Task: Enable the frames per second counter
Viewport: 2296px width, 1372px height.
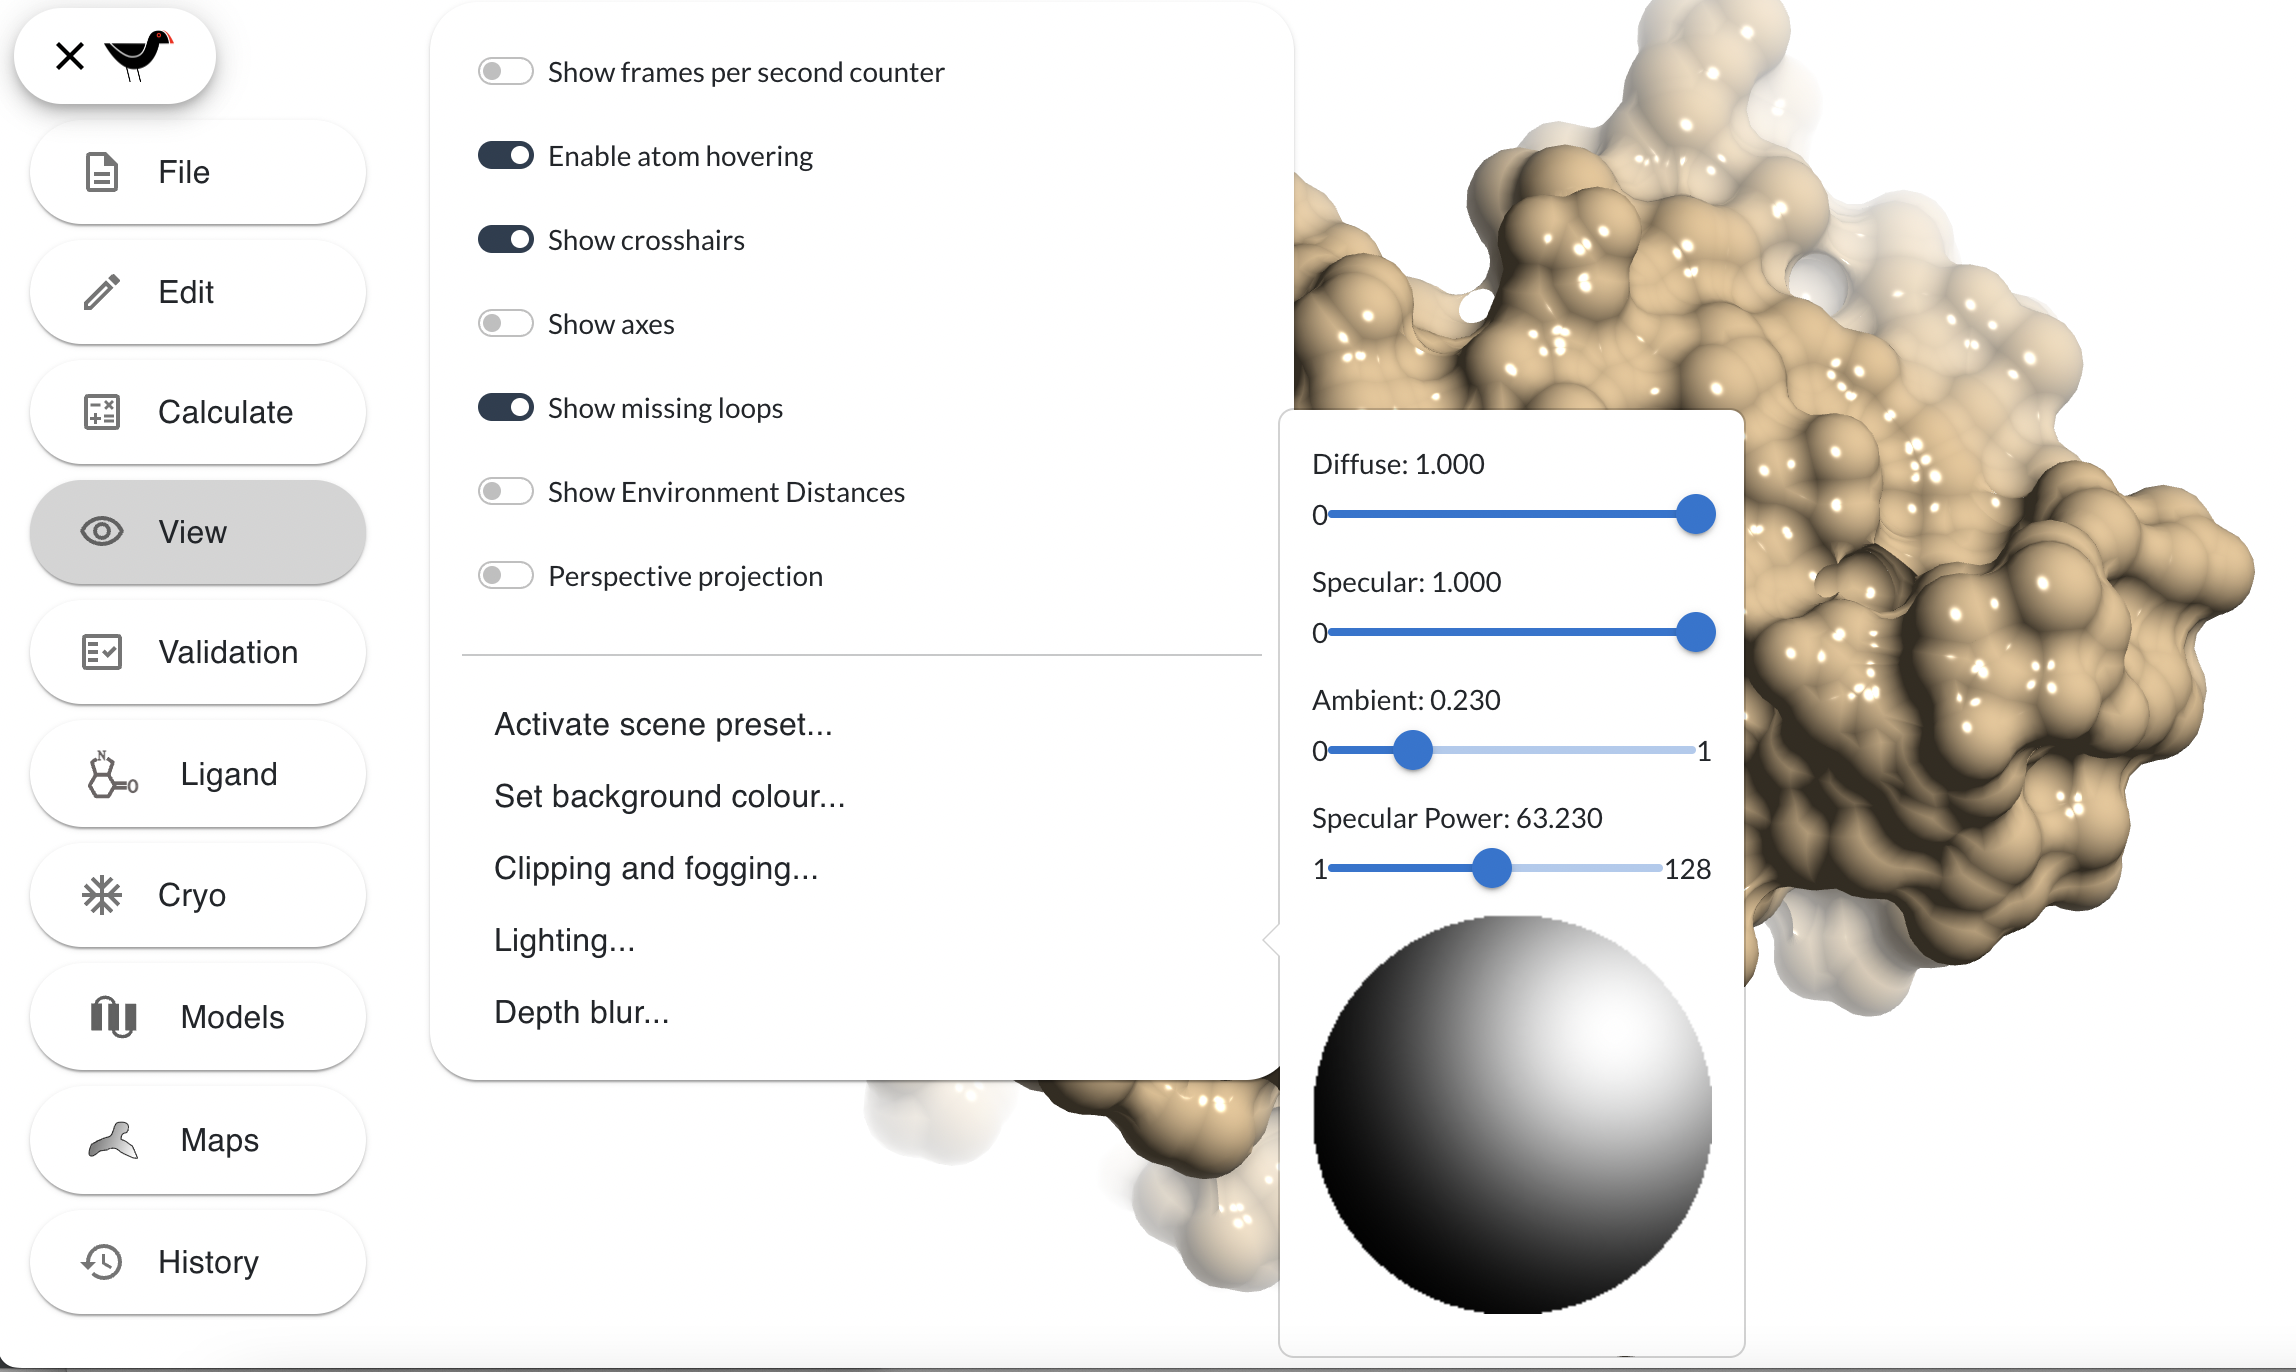Action: 505,72
